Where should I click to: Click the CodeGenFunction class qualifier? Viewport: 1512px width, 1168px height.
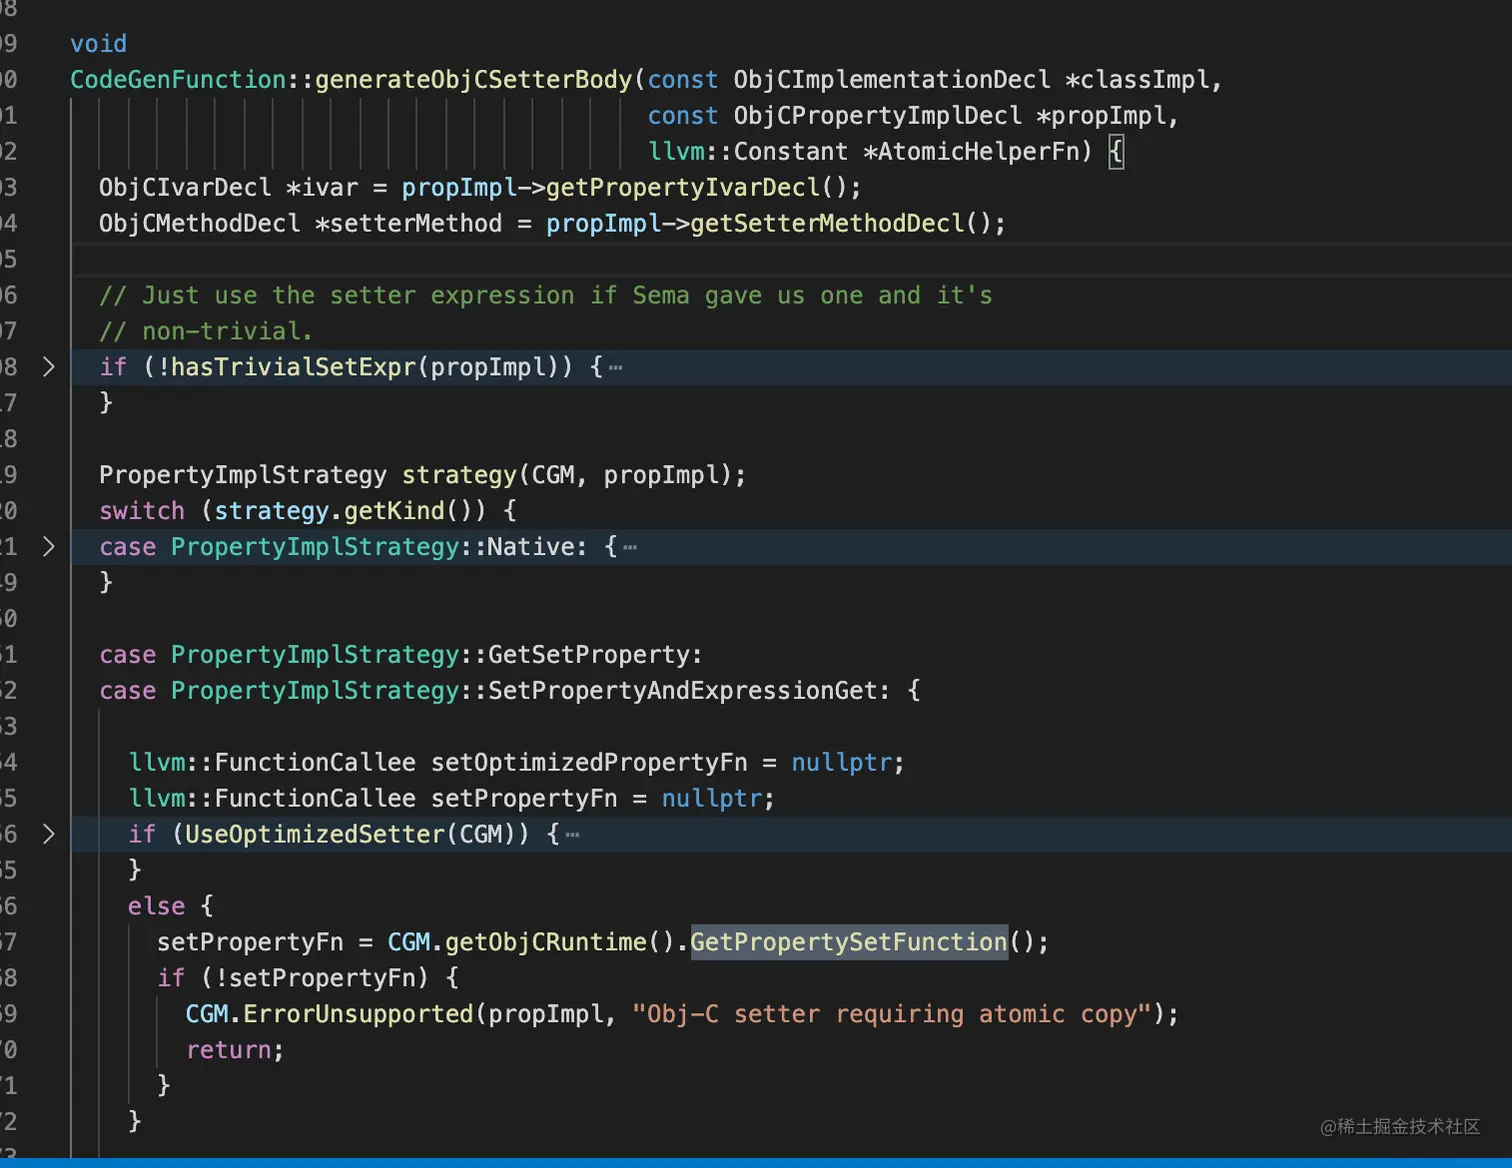[x=178, y=80]
